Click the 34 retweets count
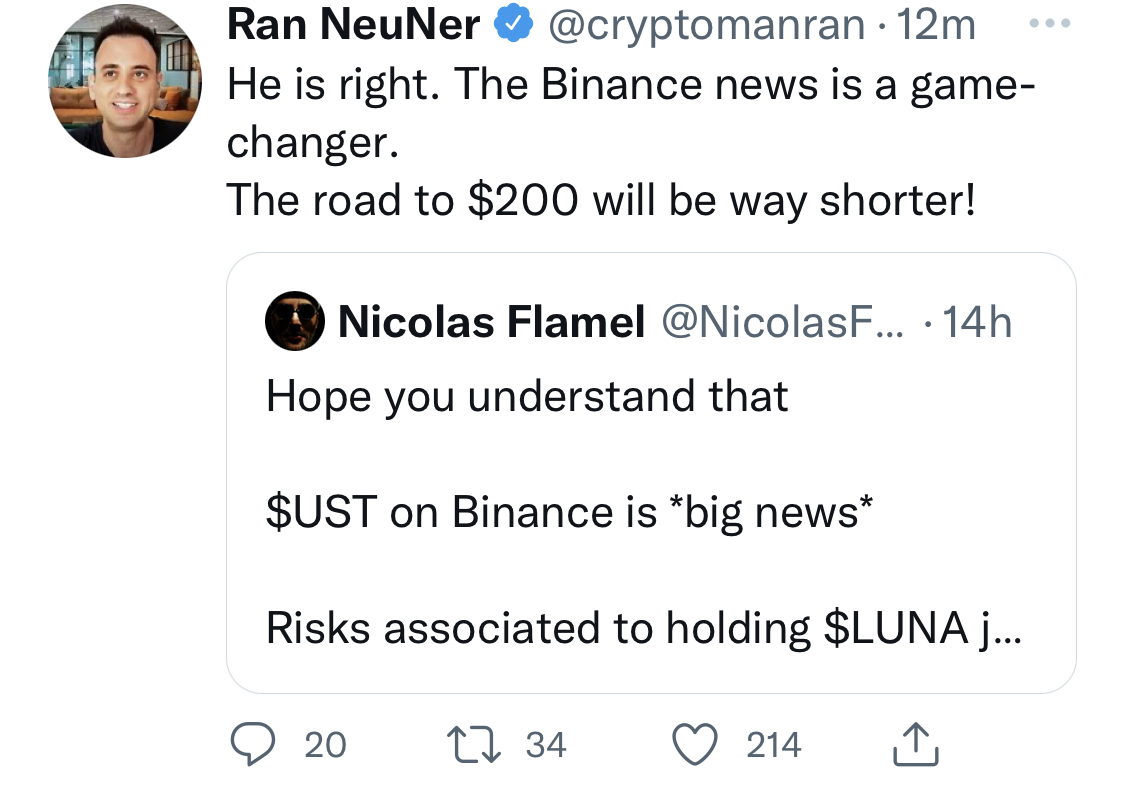 (x=546, y=745)
